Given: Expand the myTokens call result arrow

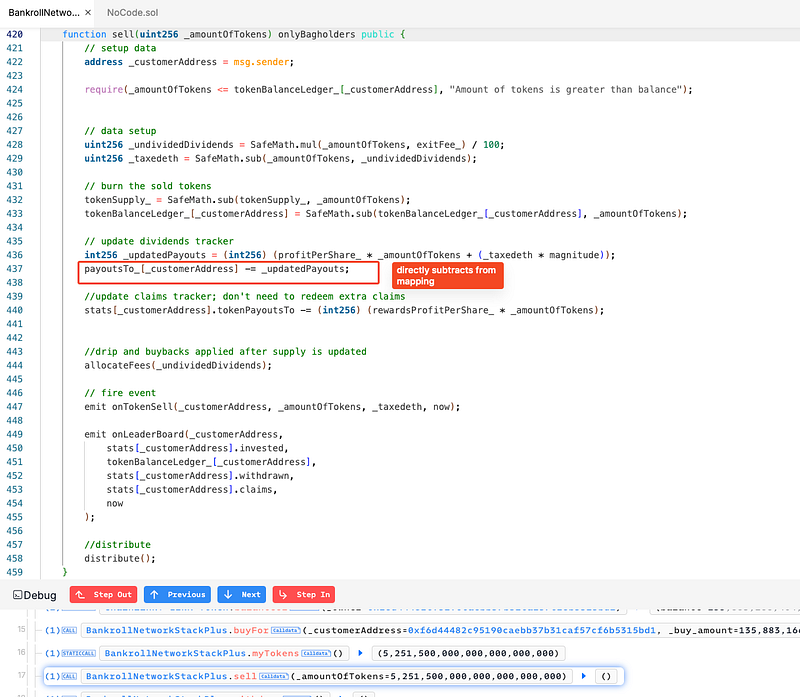Looking at the screenshot, I should tap(358, 652).
